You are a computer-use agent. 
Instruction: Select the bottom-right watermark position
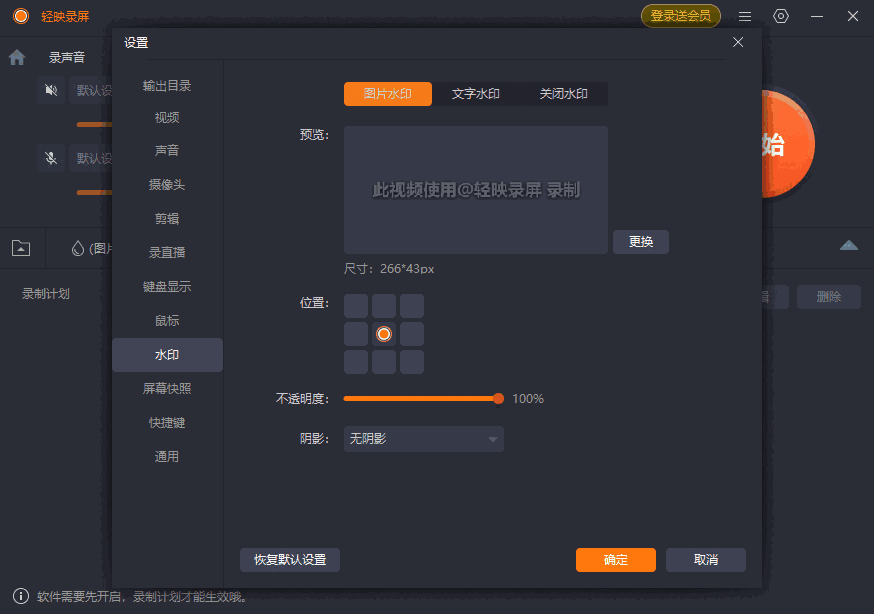coord(412,361)
